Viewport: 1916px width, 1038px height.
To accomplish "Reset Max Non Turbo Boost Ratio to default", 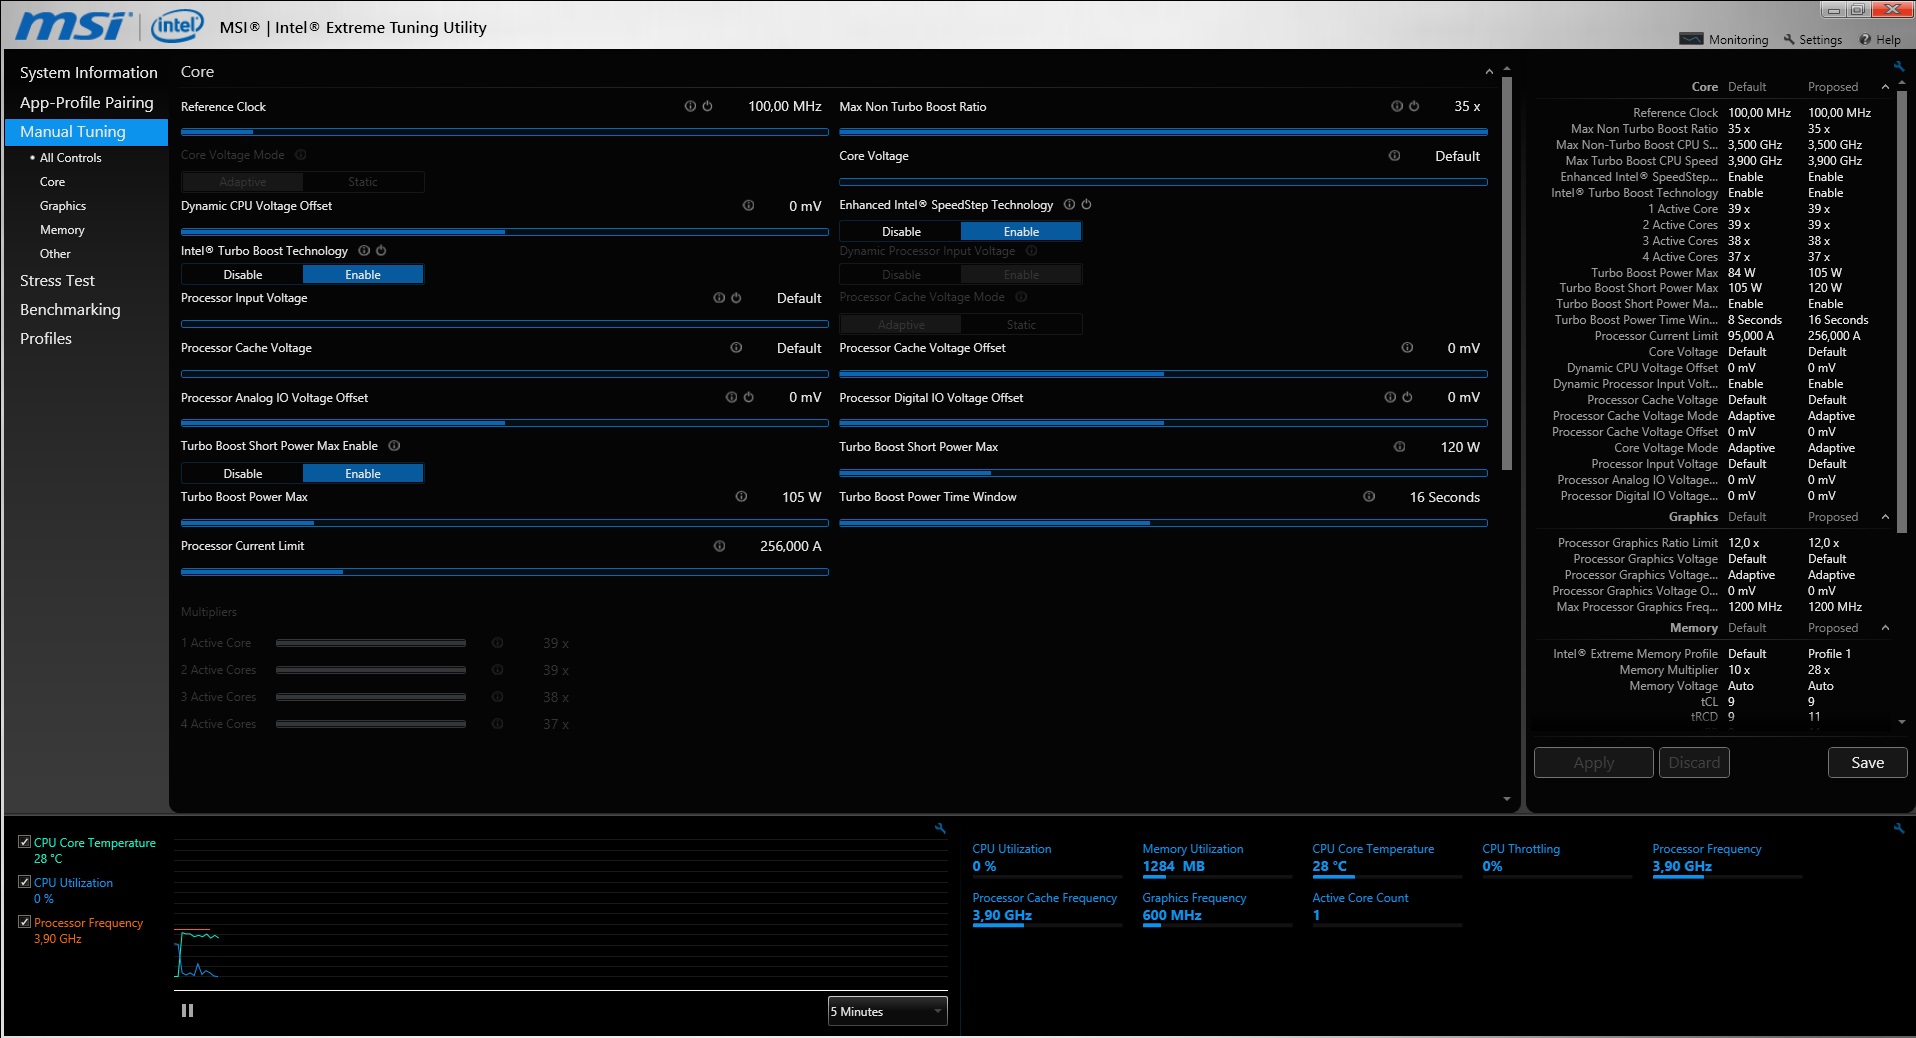I will (1414, 106).
